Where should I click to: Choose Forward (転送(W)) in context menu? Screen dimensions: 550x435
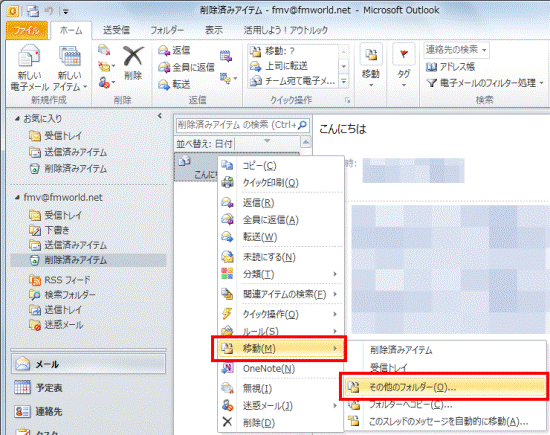click(x=281, y=237)
